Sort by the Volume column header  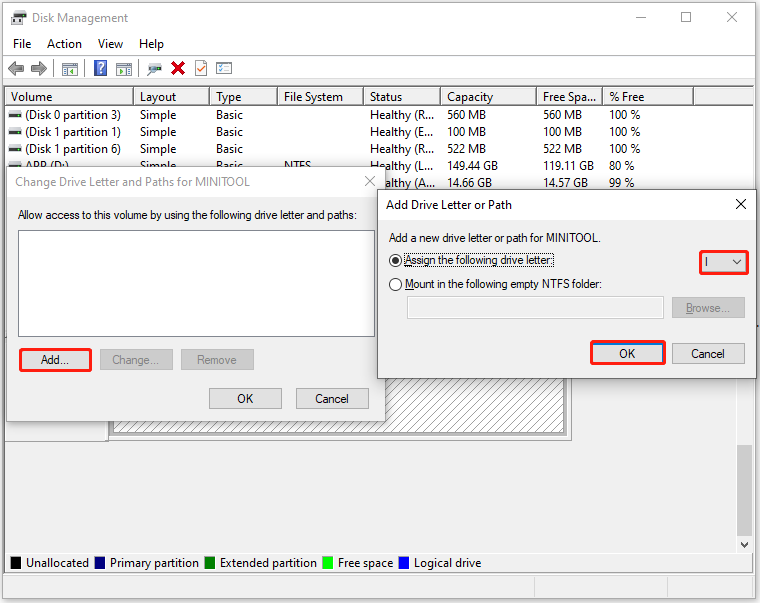coord(69,96)
